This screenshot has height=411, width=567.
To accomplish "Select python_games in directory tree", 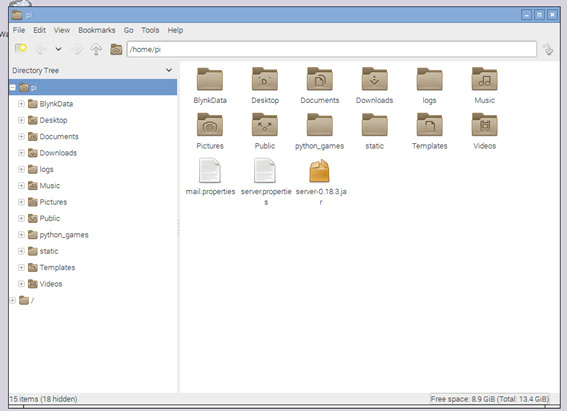I will tap(64, 235).
